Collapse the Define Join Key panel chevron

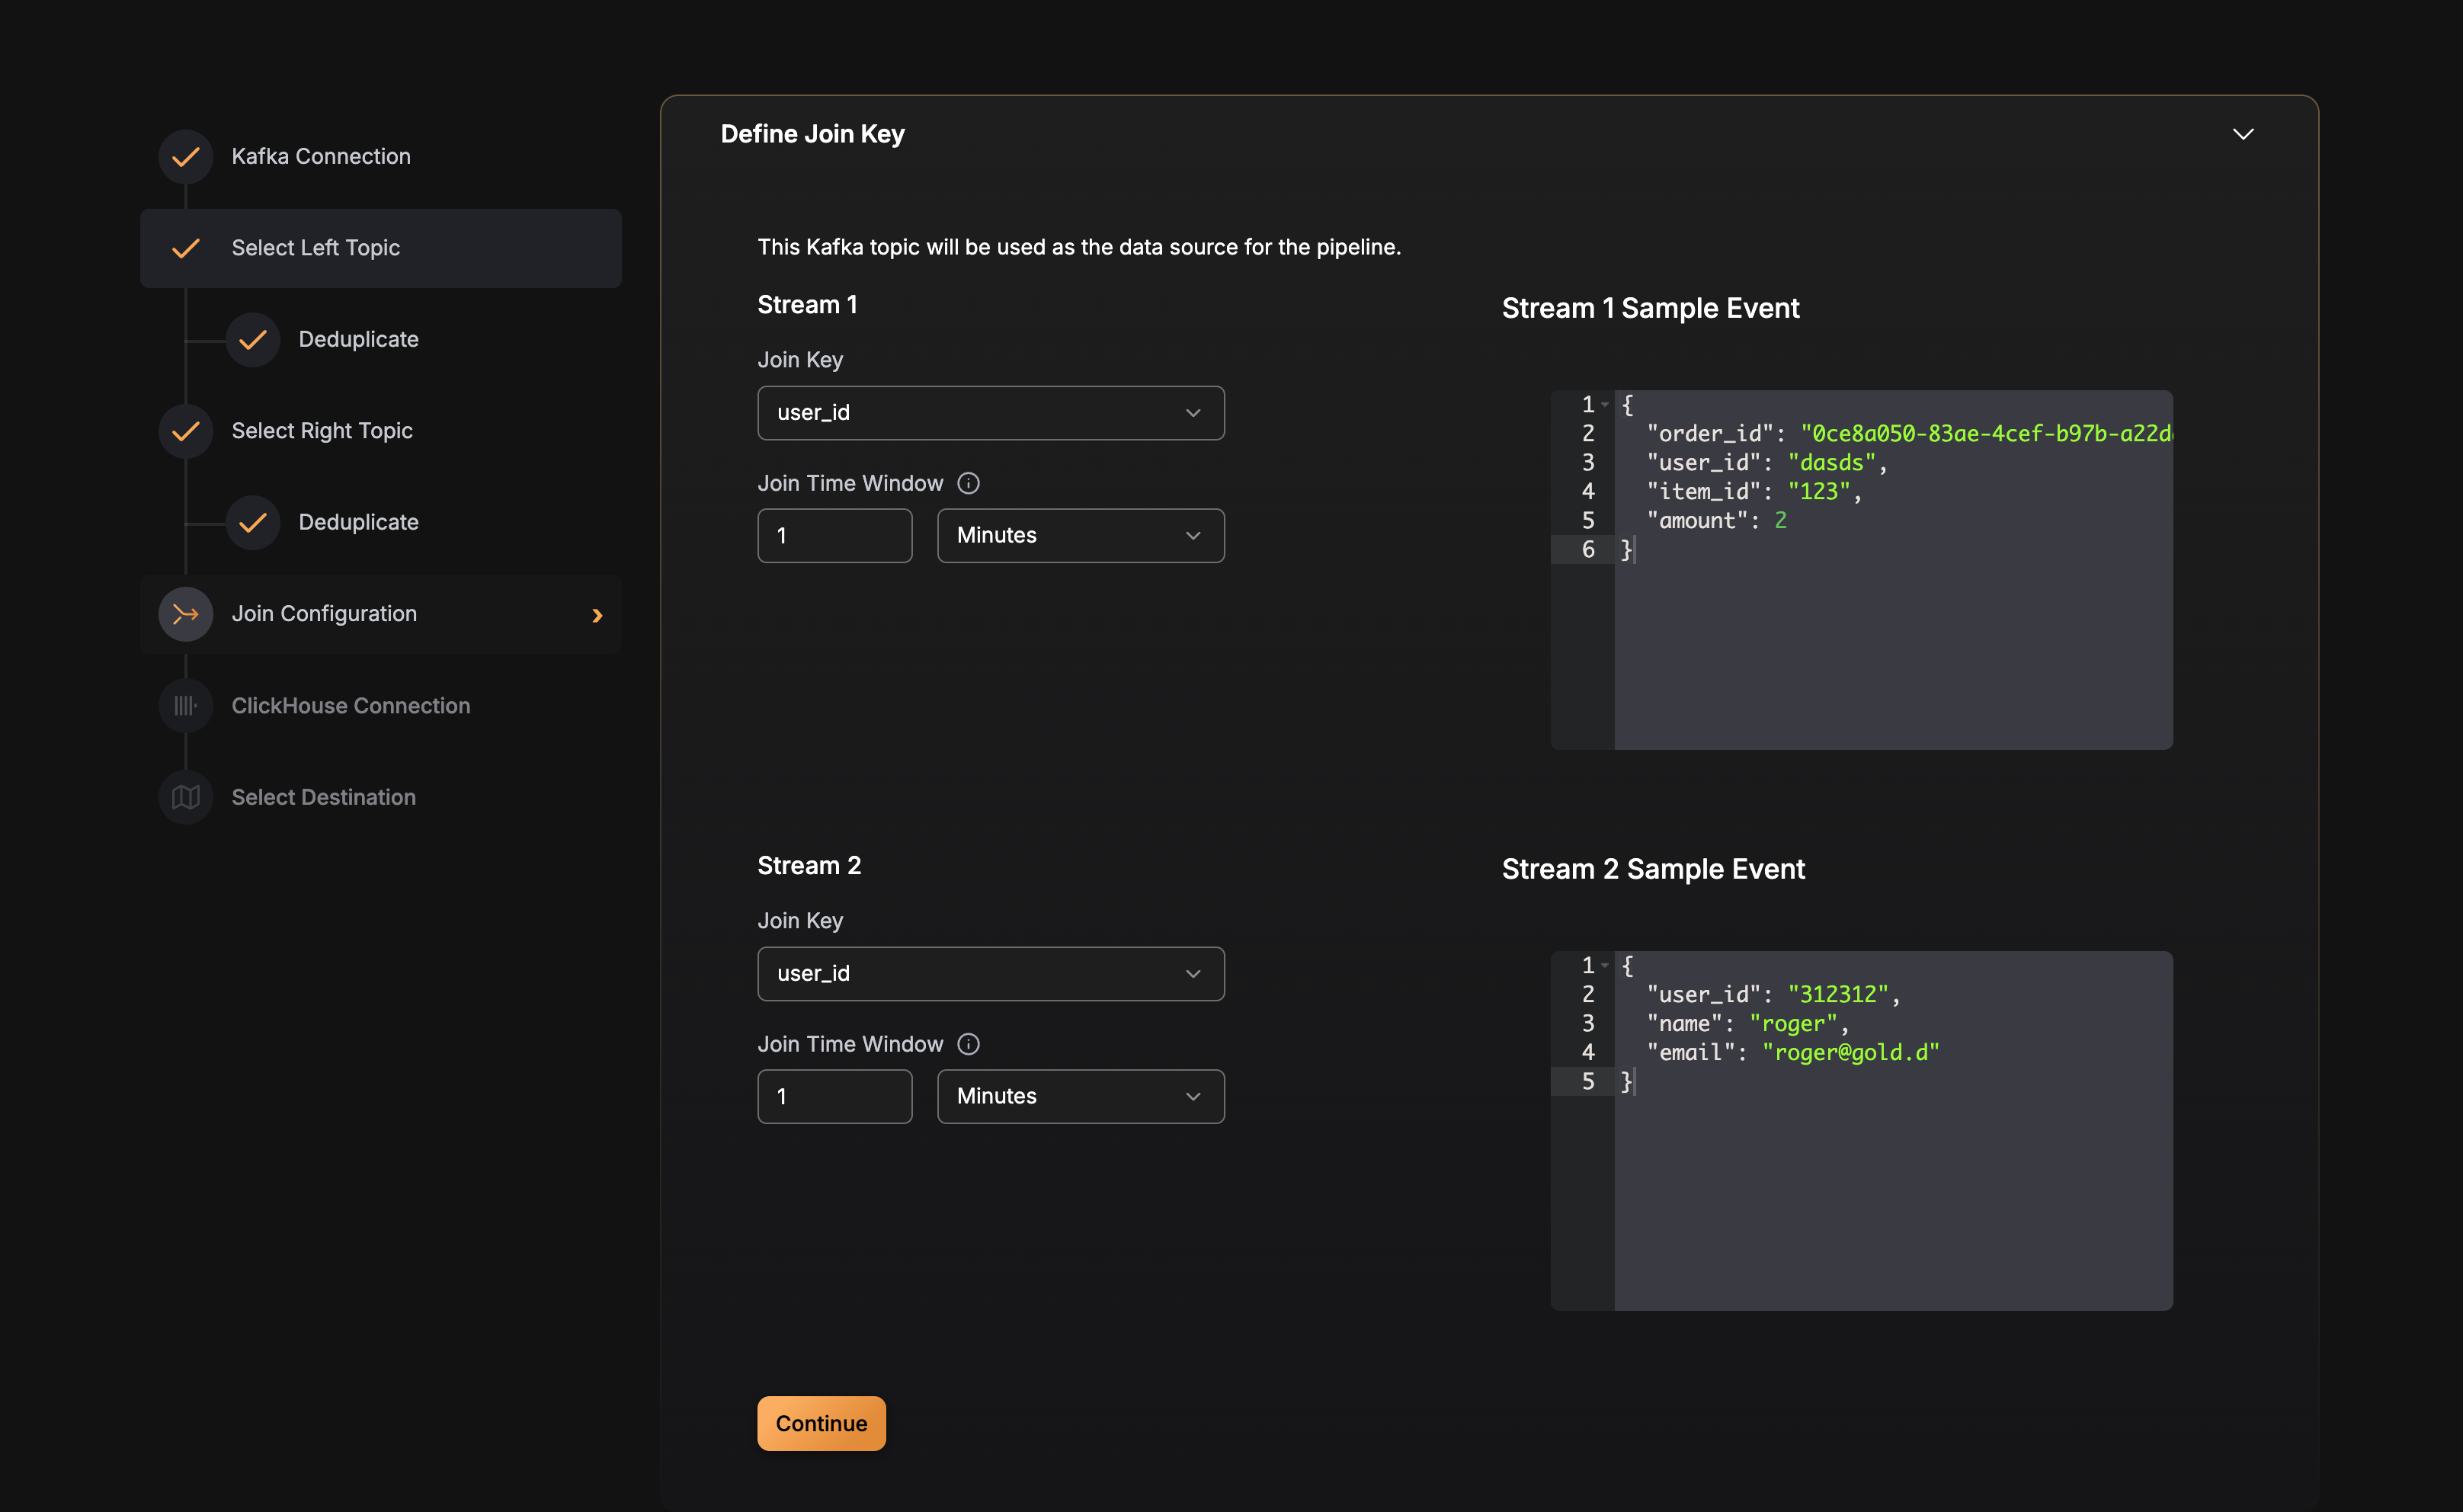(2243, 134)
